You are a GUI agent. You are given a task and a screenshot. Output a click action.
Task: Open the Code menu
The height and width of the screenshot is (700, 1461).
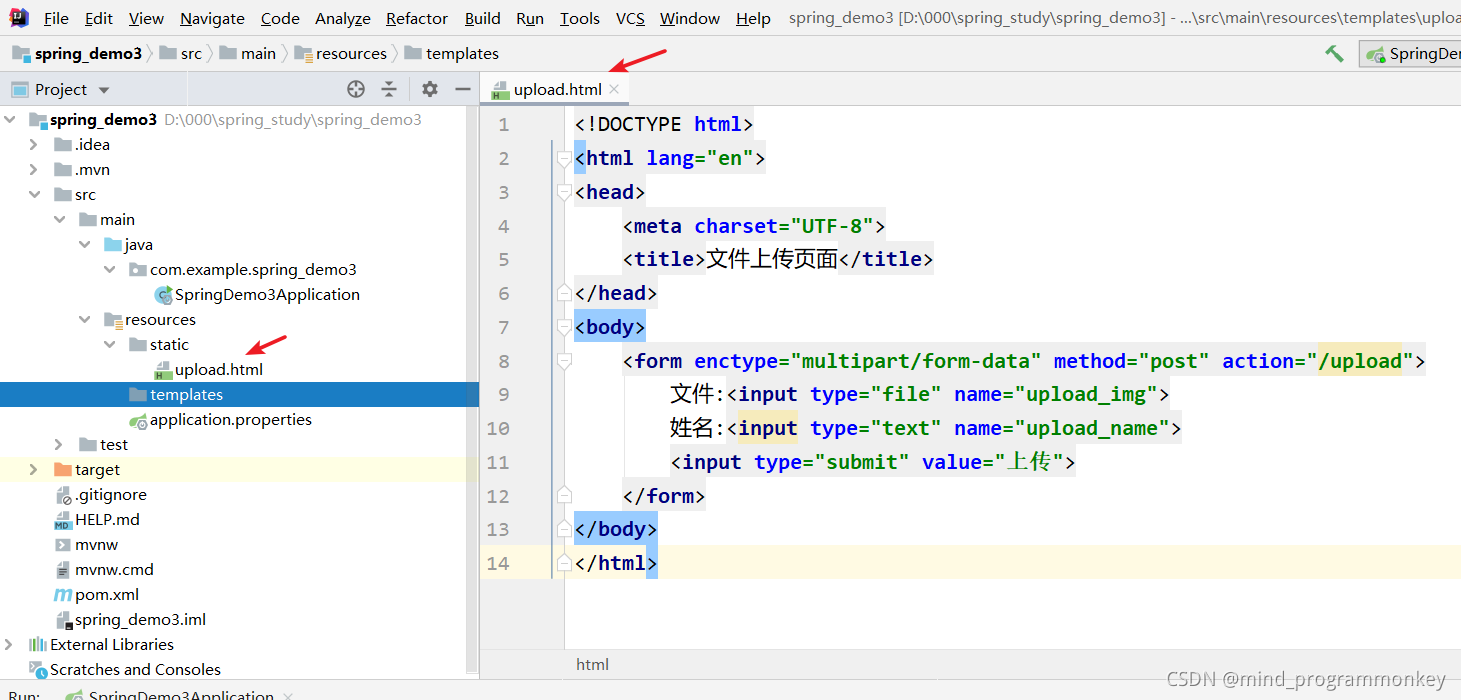tap(280, 18)
